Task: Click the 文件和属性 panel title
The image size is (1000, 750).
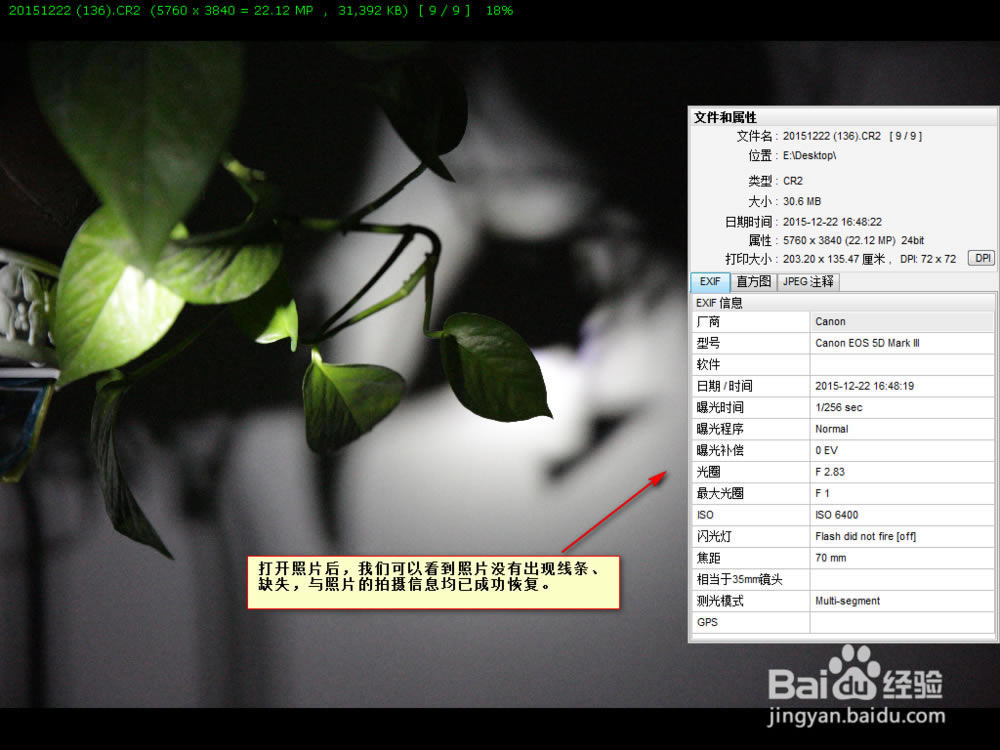Action: tap(725, 117)
